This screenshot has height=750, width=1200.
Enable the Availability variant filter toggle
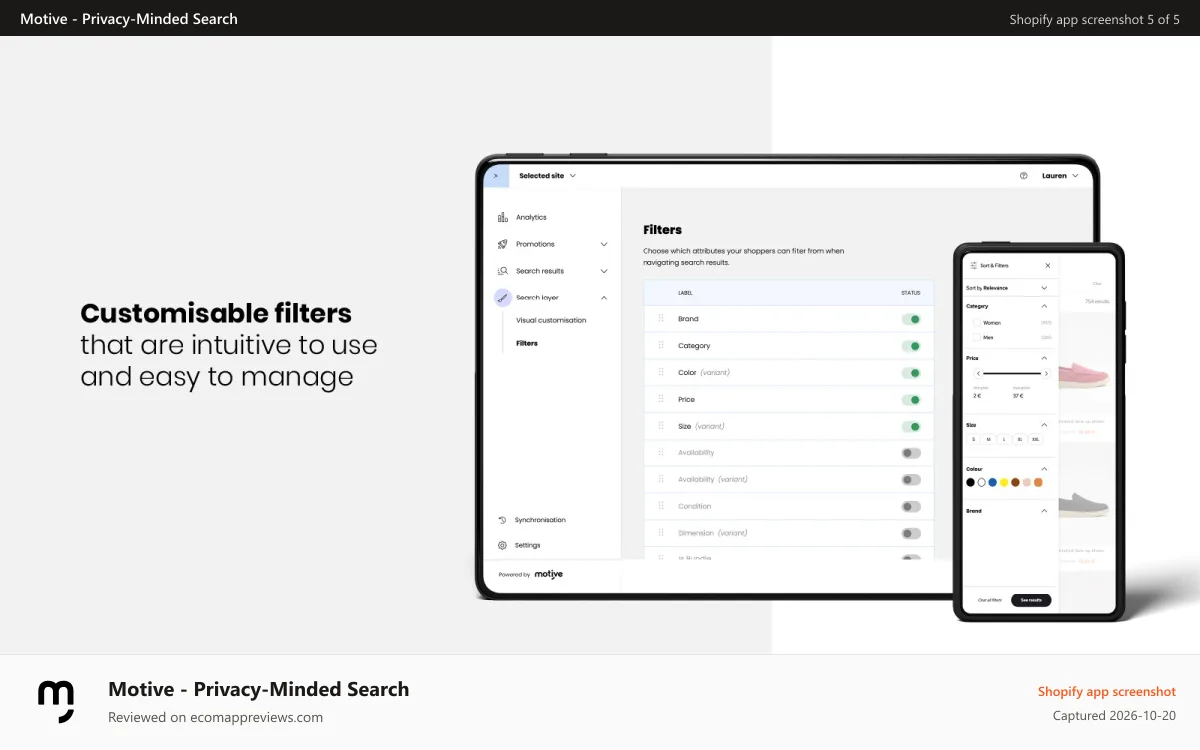coord(911,480)
